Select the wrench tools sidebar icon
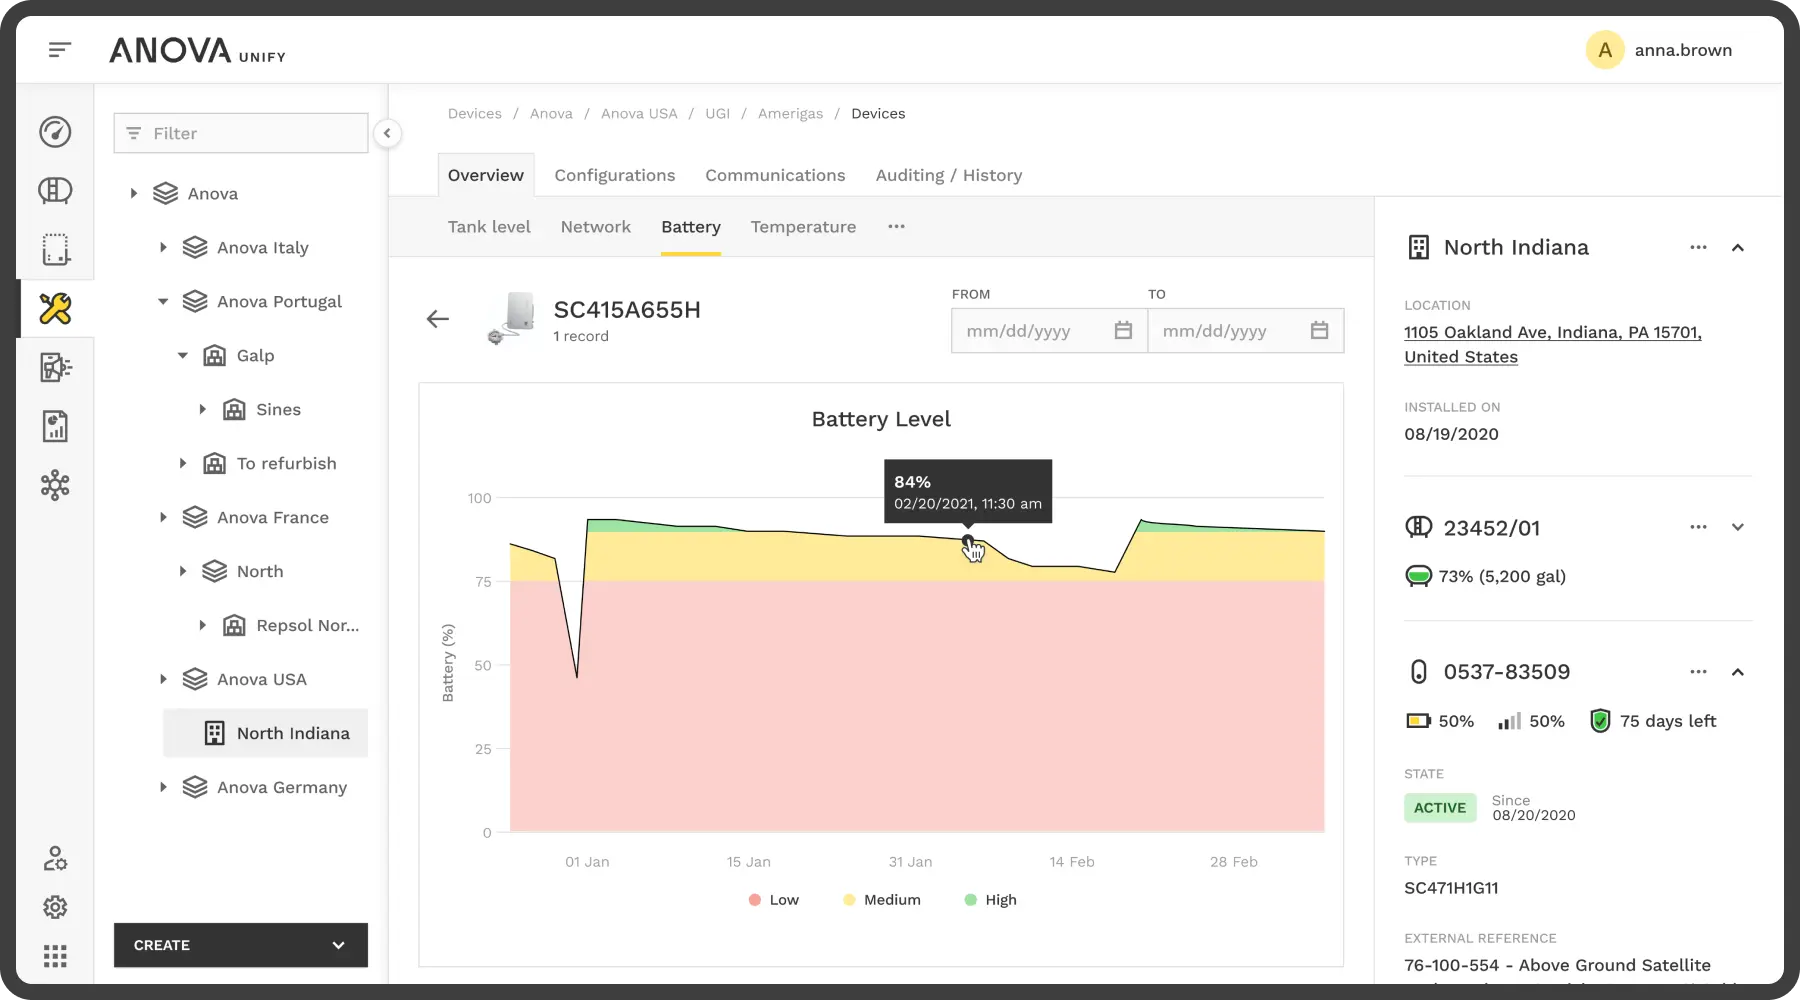This screenshot has width=1800, height=1000. tap(55, 309)
